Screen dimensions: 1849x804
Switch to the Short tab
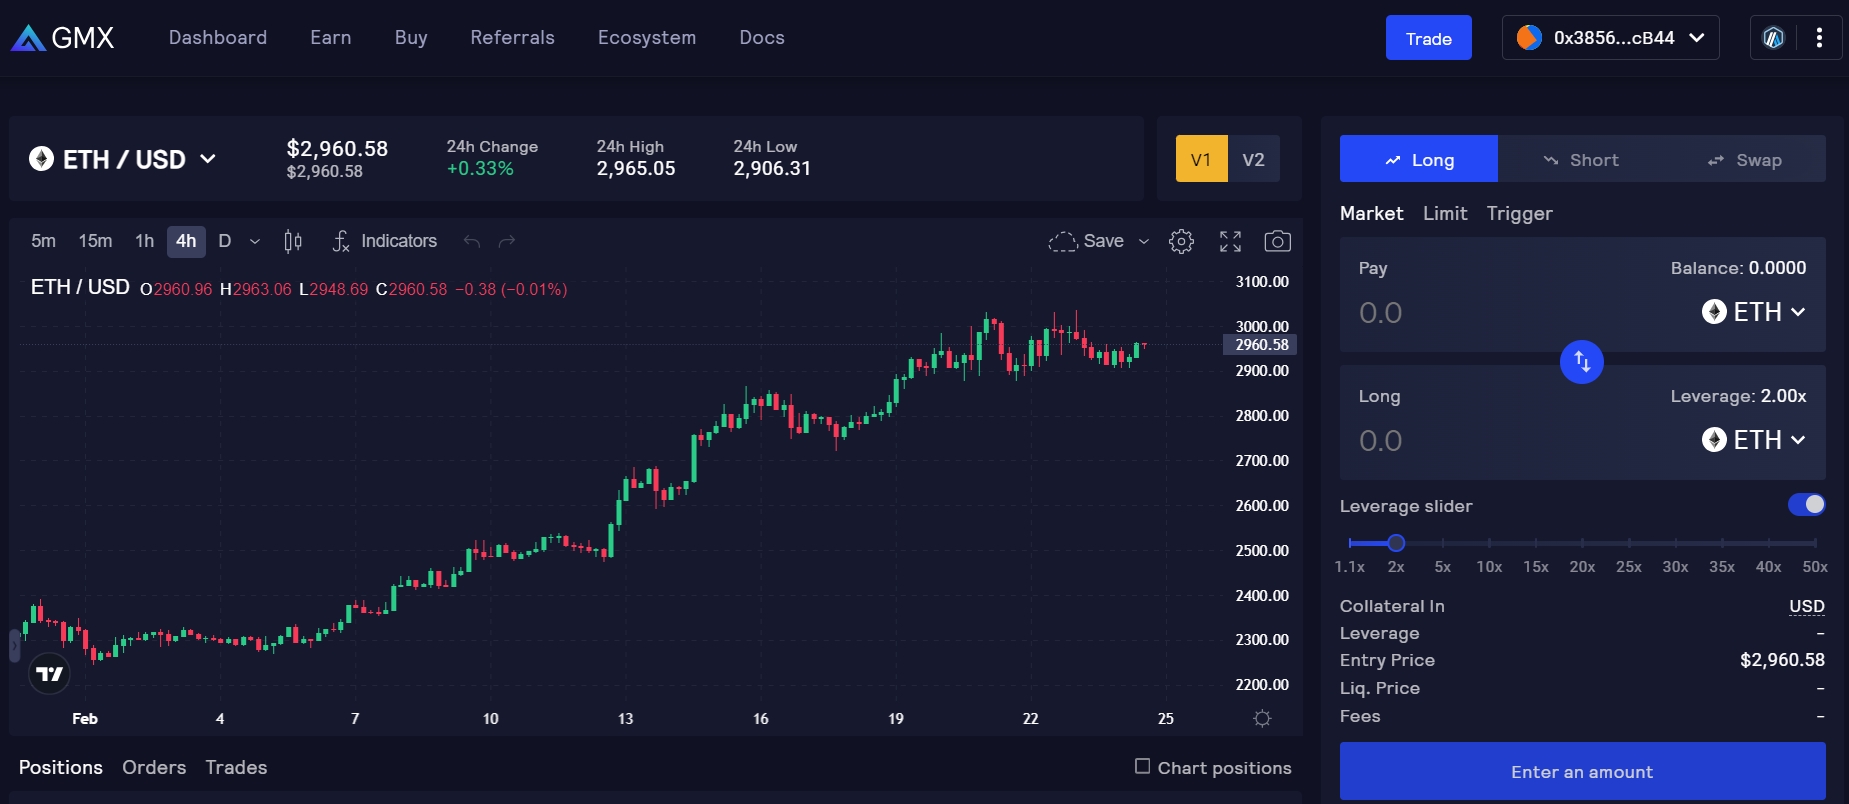pyautogui.click(x=1581, y=159)
